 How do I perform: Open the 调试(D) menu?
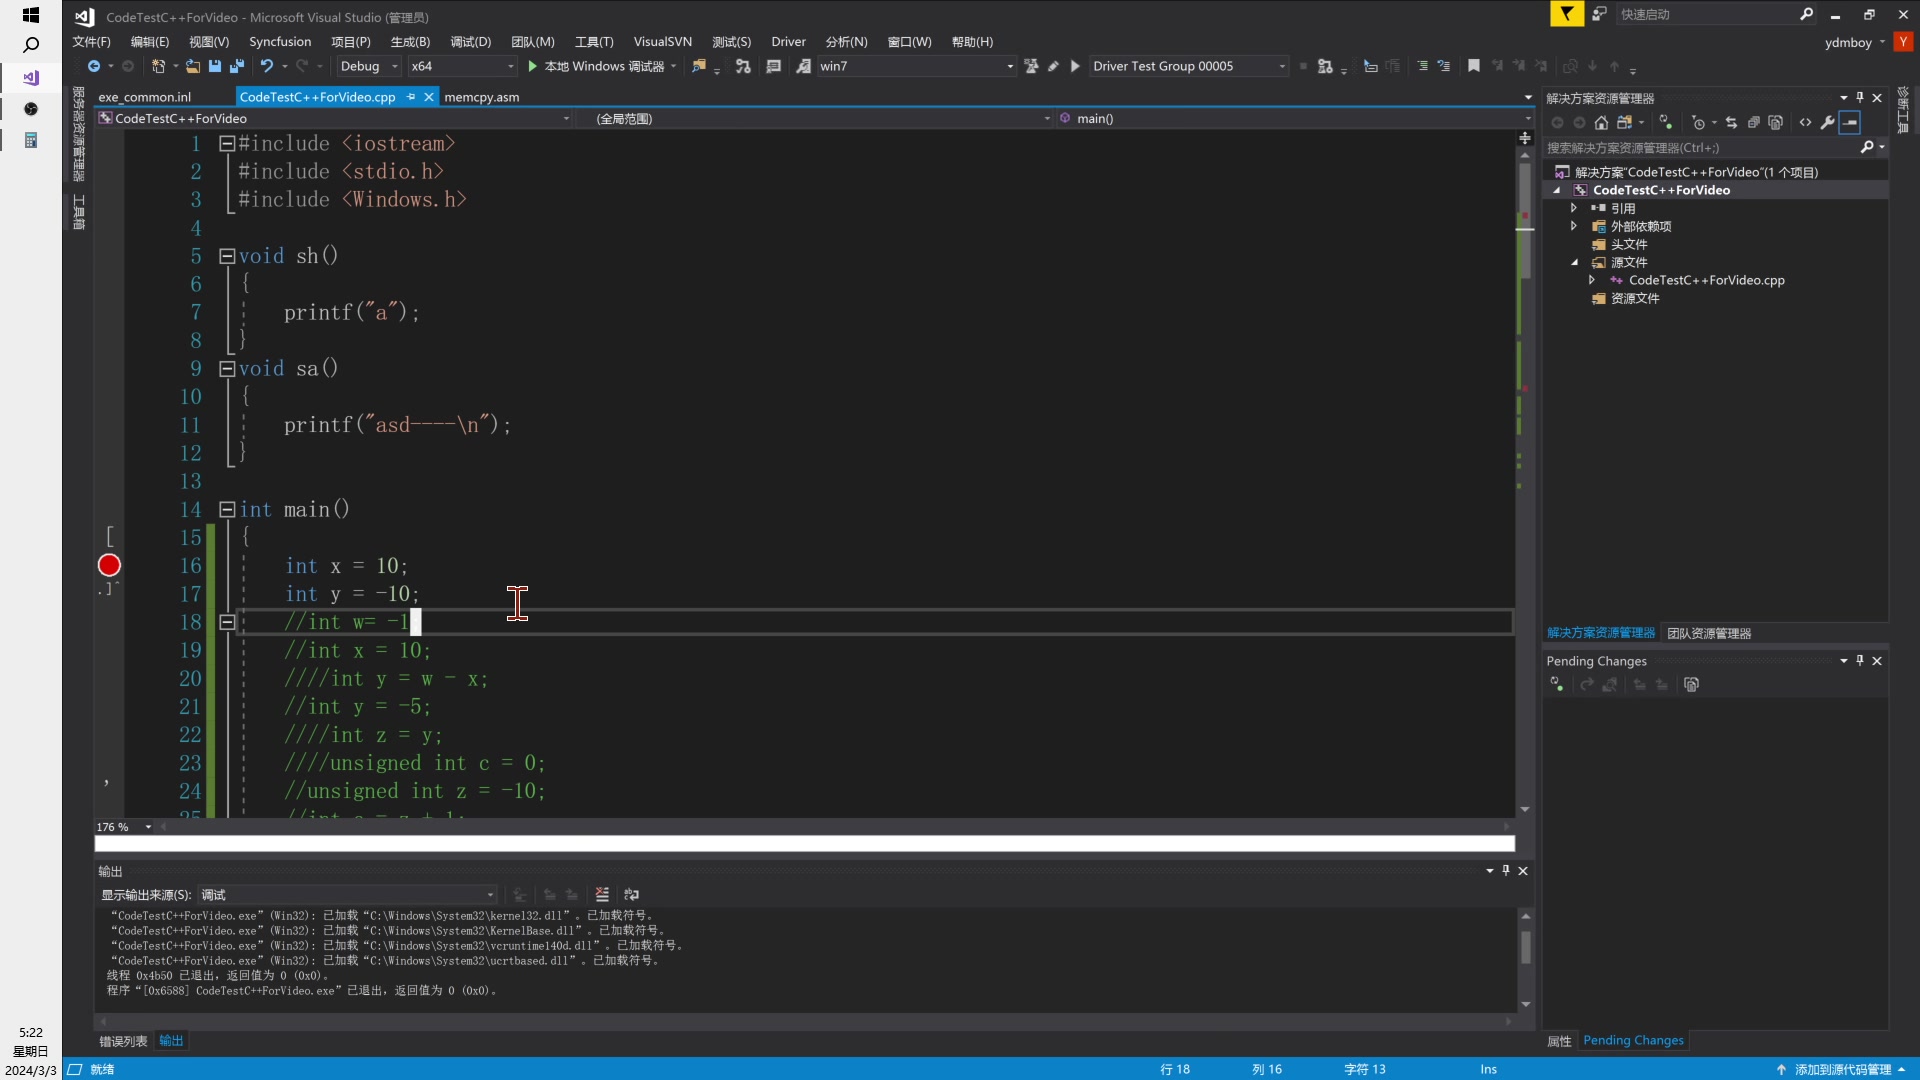[x=470, y=42]
